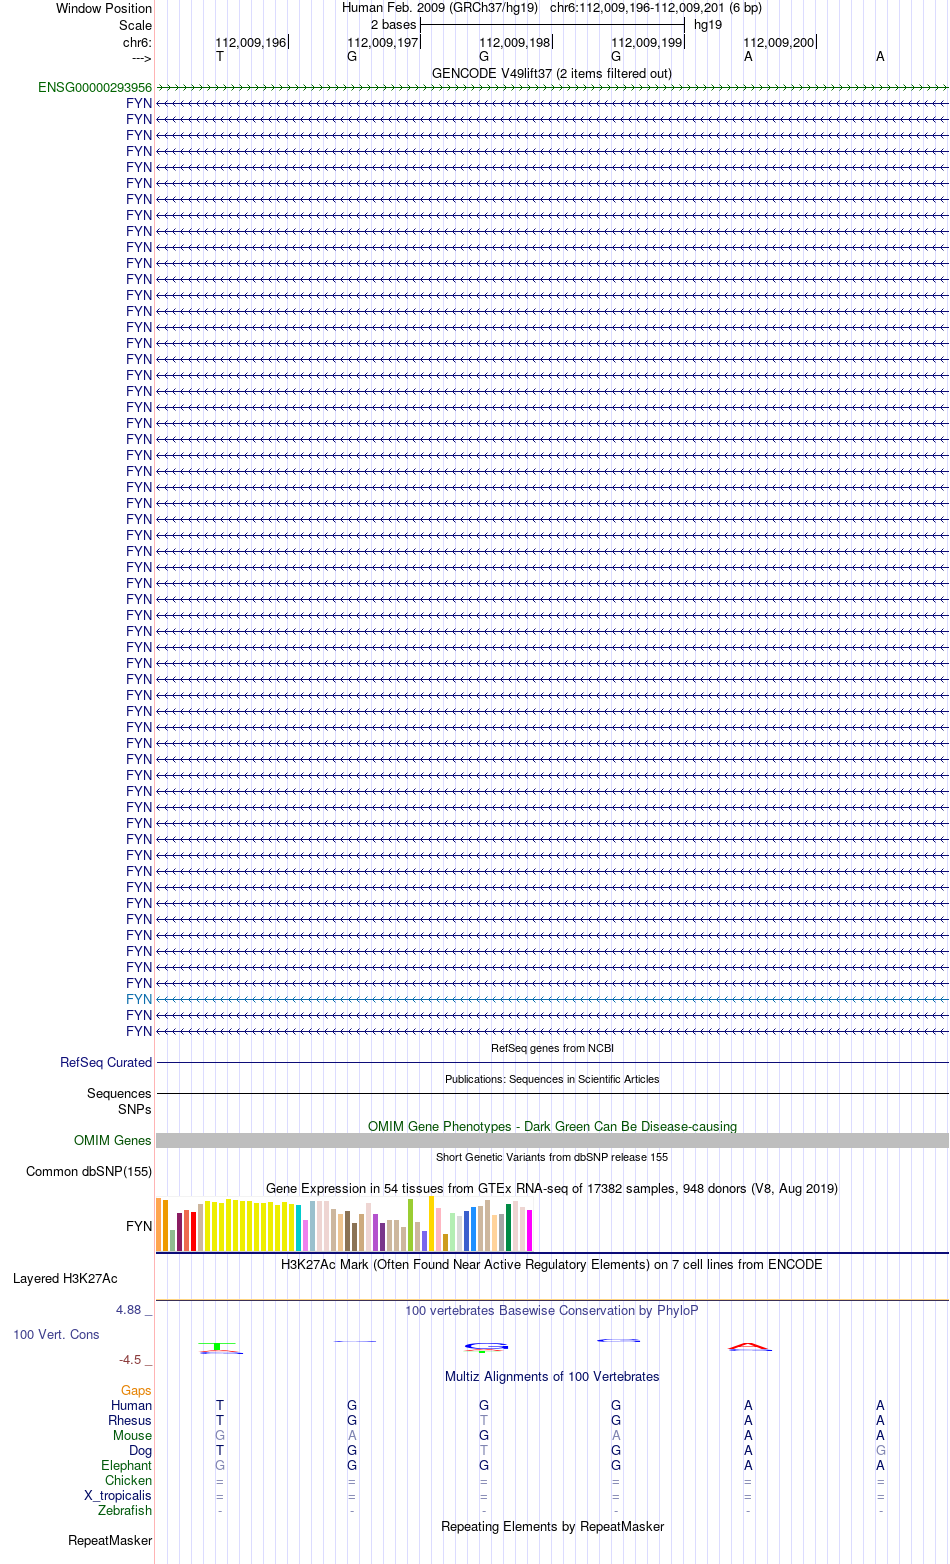Click the RepeatMasker track label

110,1541
